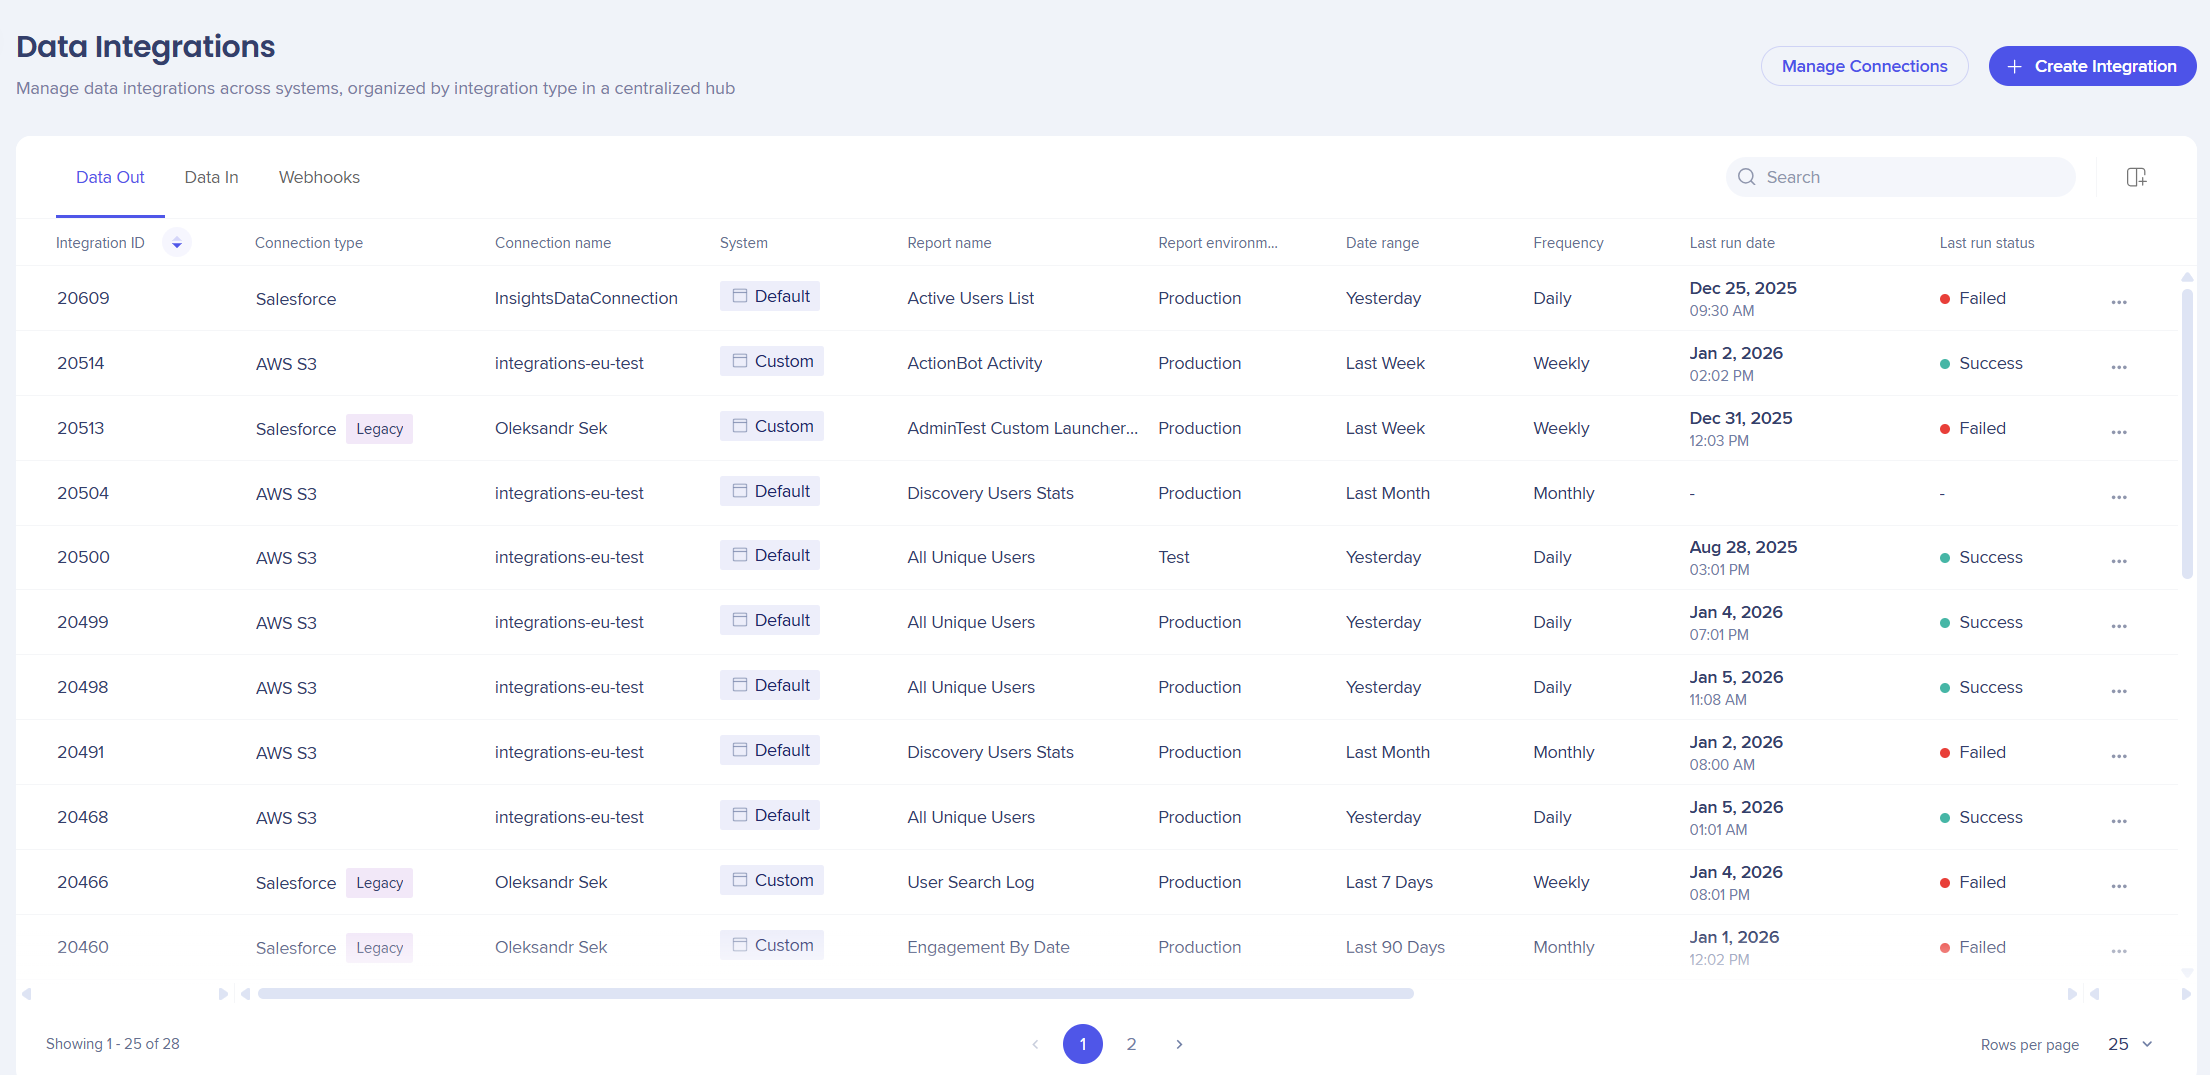Click the search magnifier icon
This screenshot has width=2210, height=1075.
point(1746,177)
